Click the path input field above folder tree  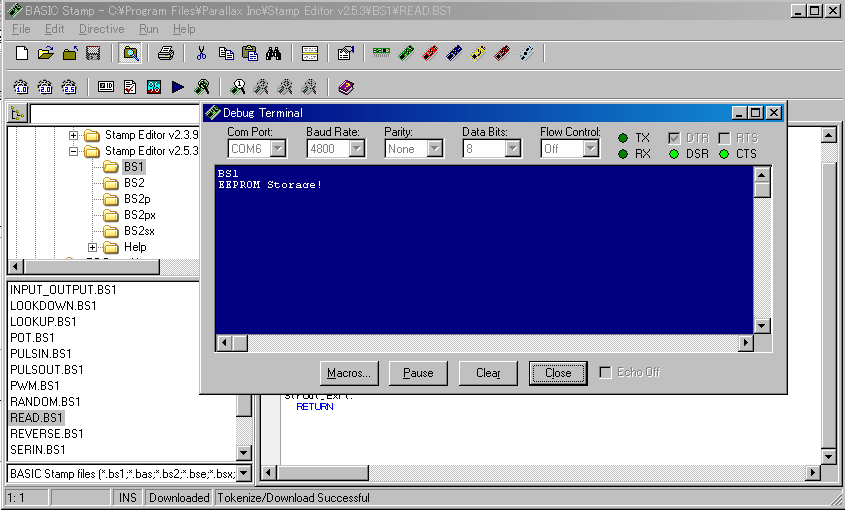point(115,114)
